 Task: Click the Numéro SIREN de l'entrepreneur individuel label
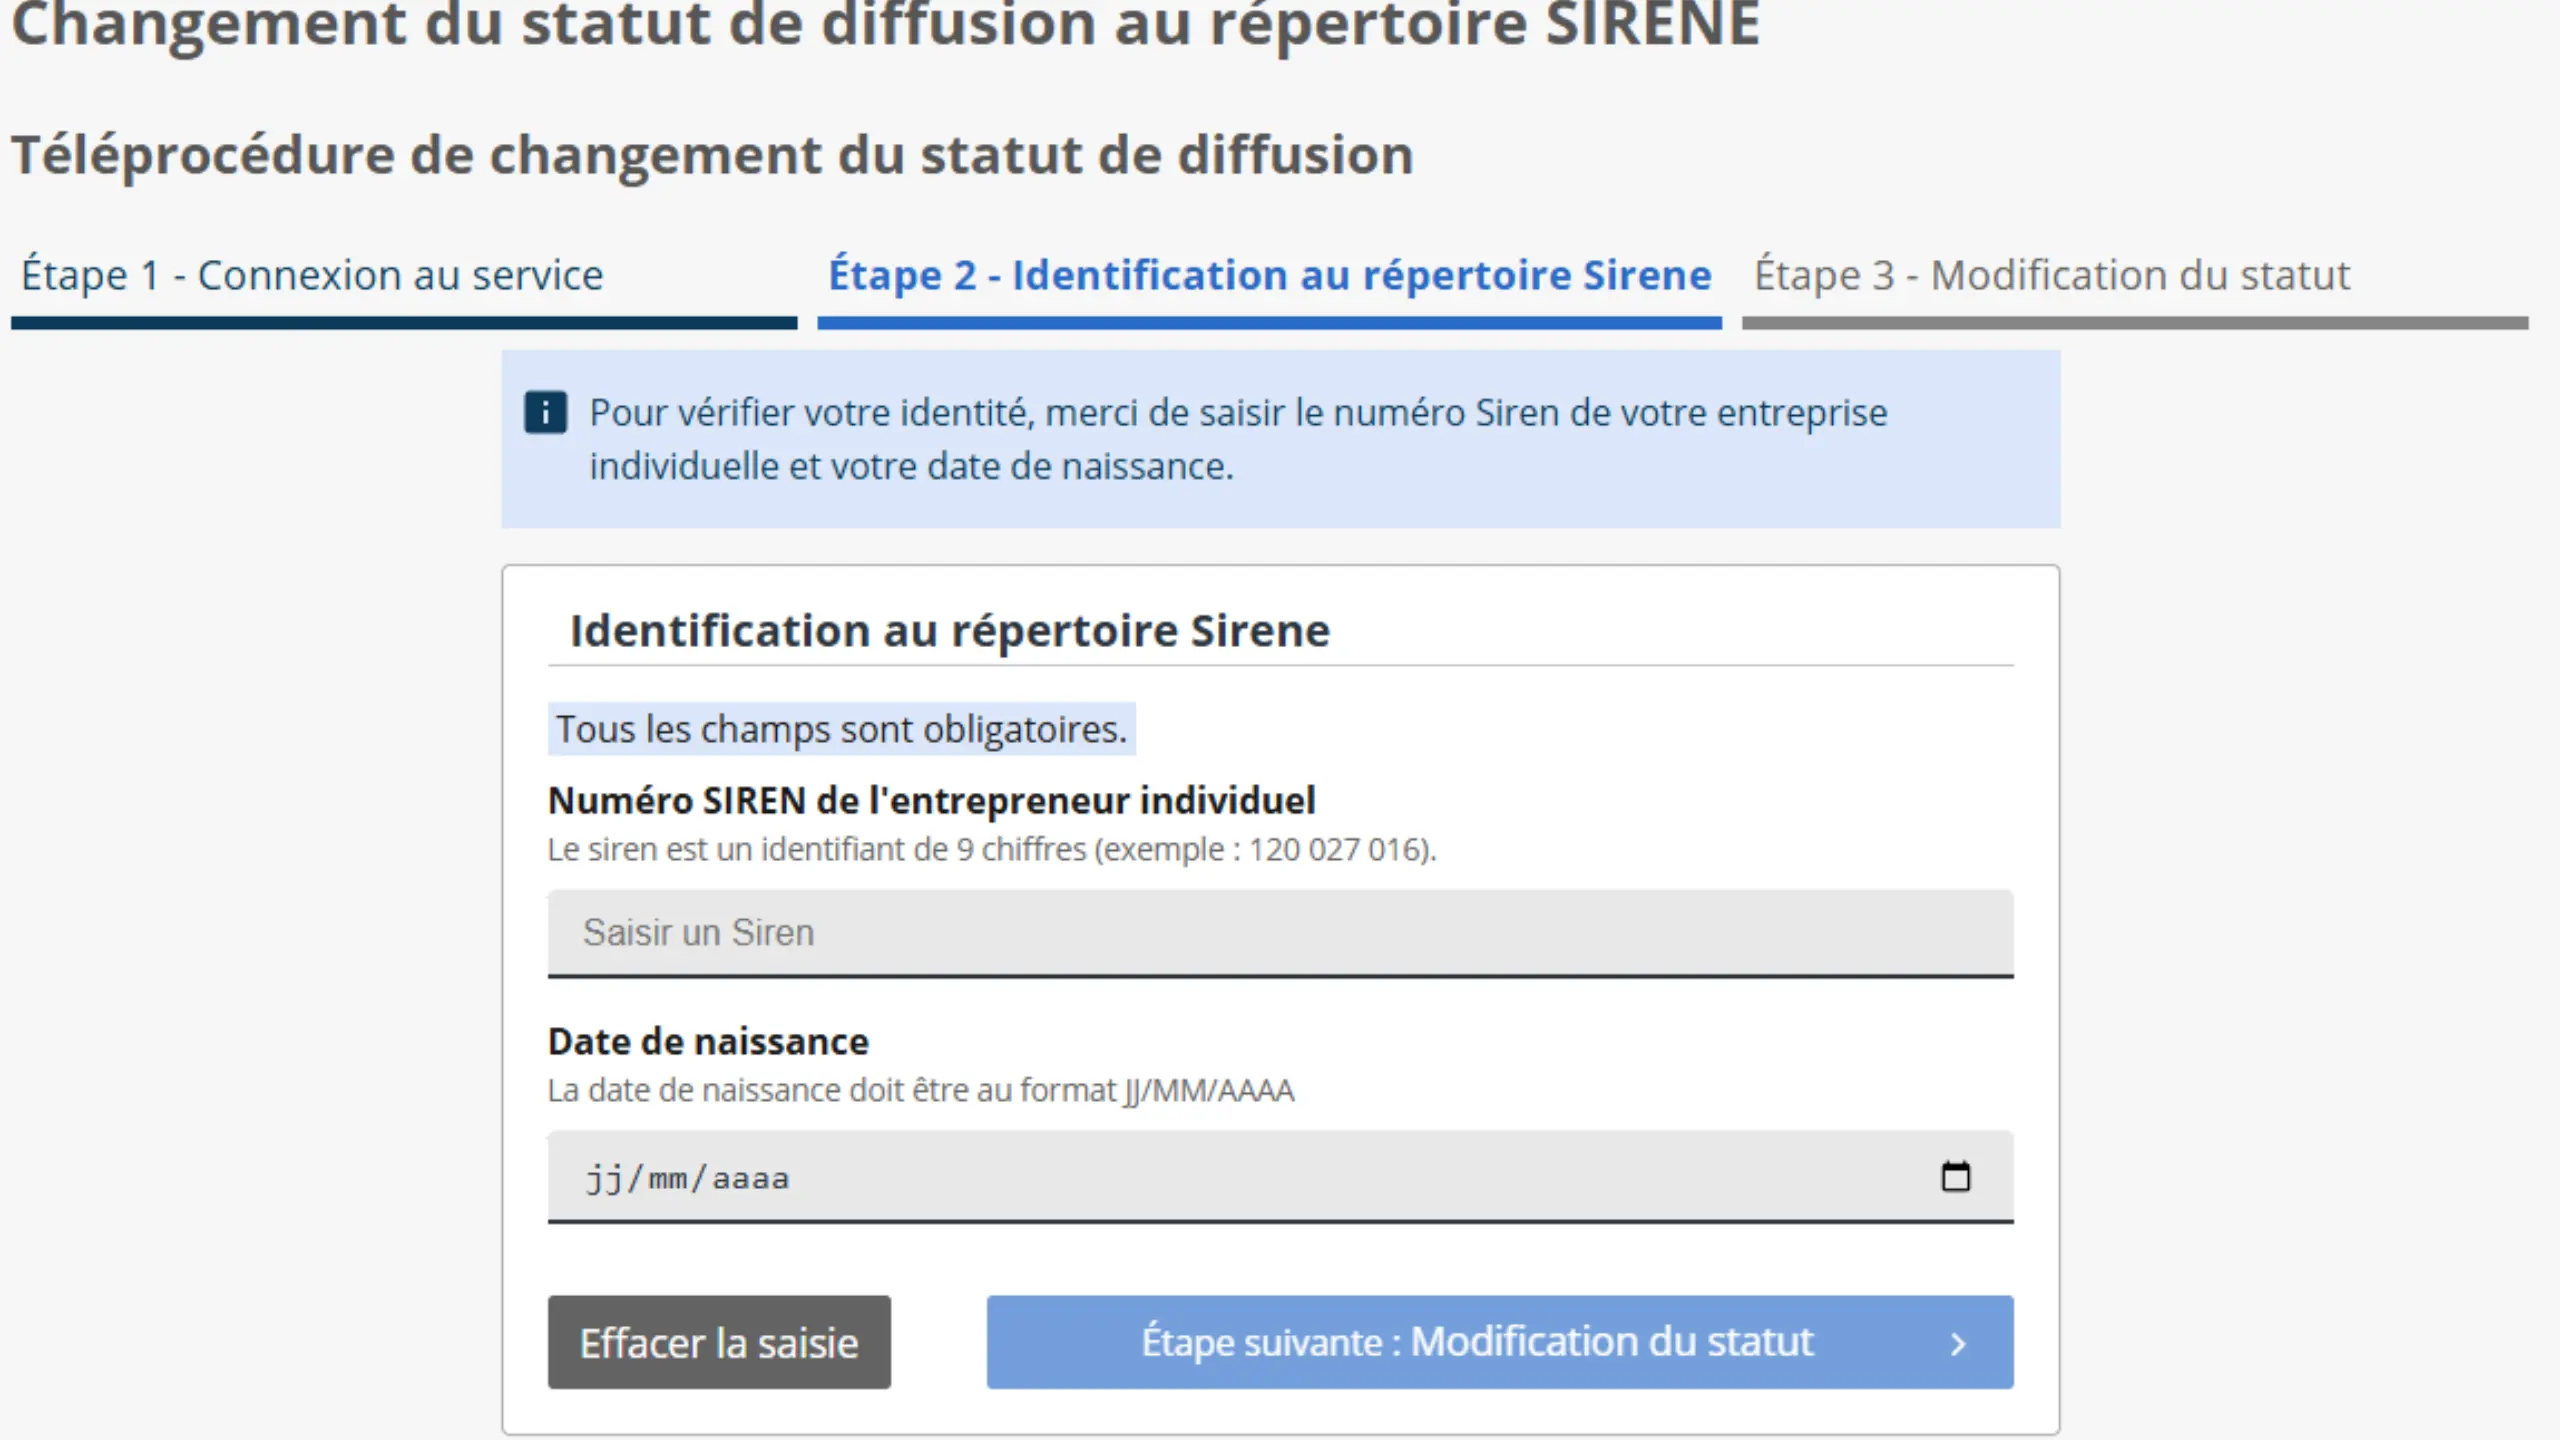coord(931,801)
